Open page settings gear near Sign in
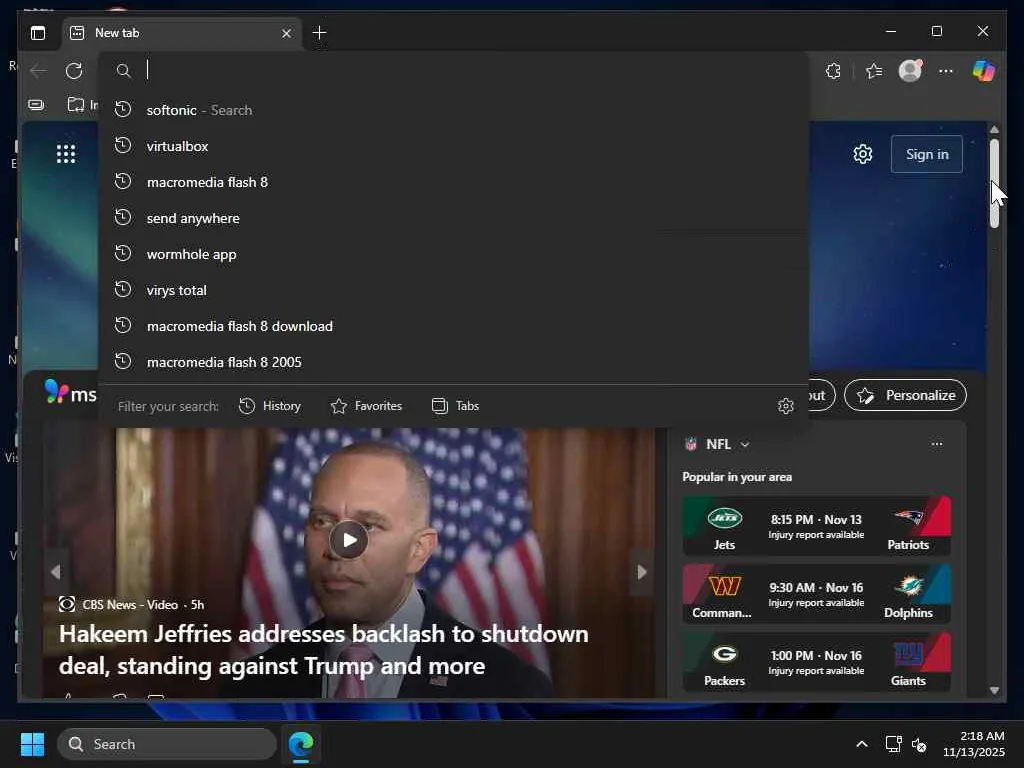This screenshot has height=768, width=1024. click(863, 154)
